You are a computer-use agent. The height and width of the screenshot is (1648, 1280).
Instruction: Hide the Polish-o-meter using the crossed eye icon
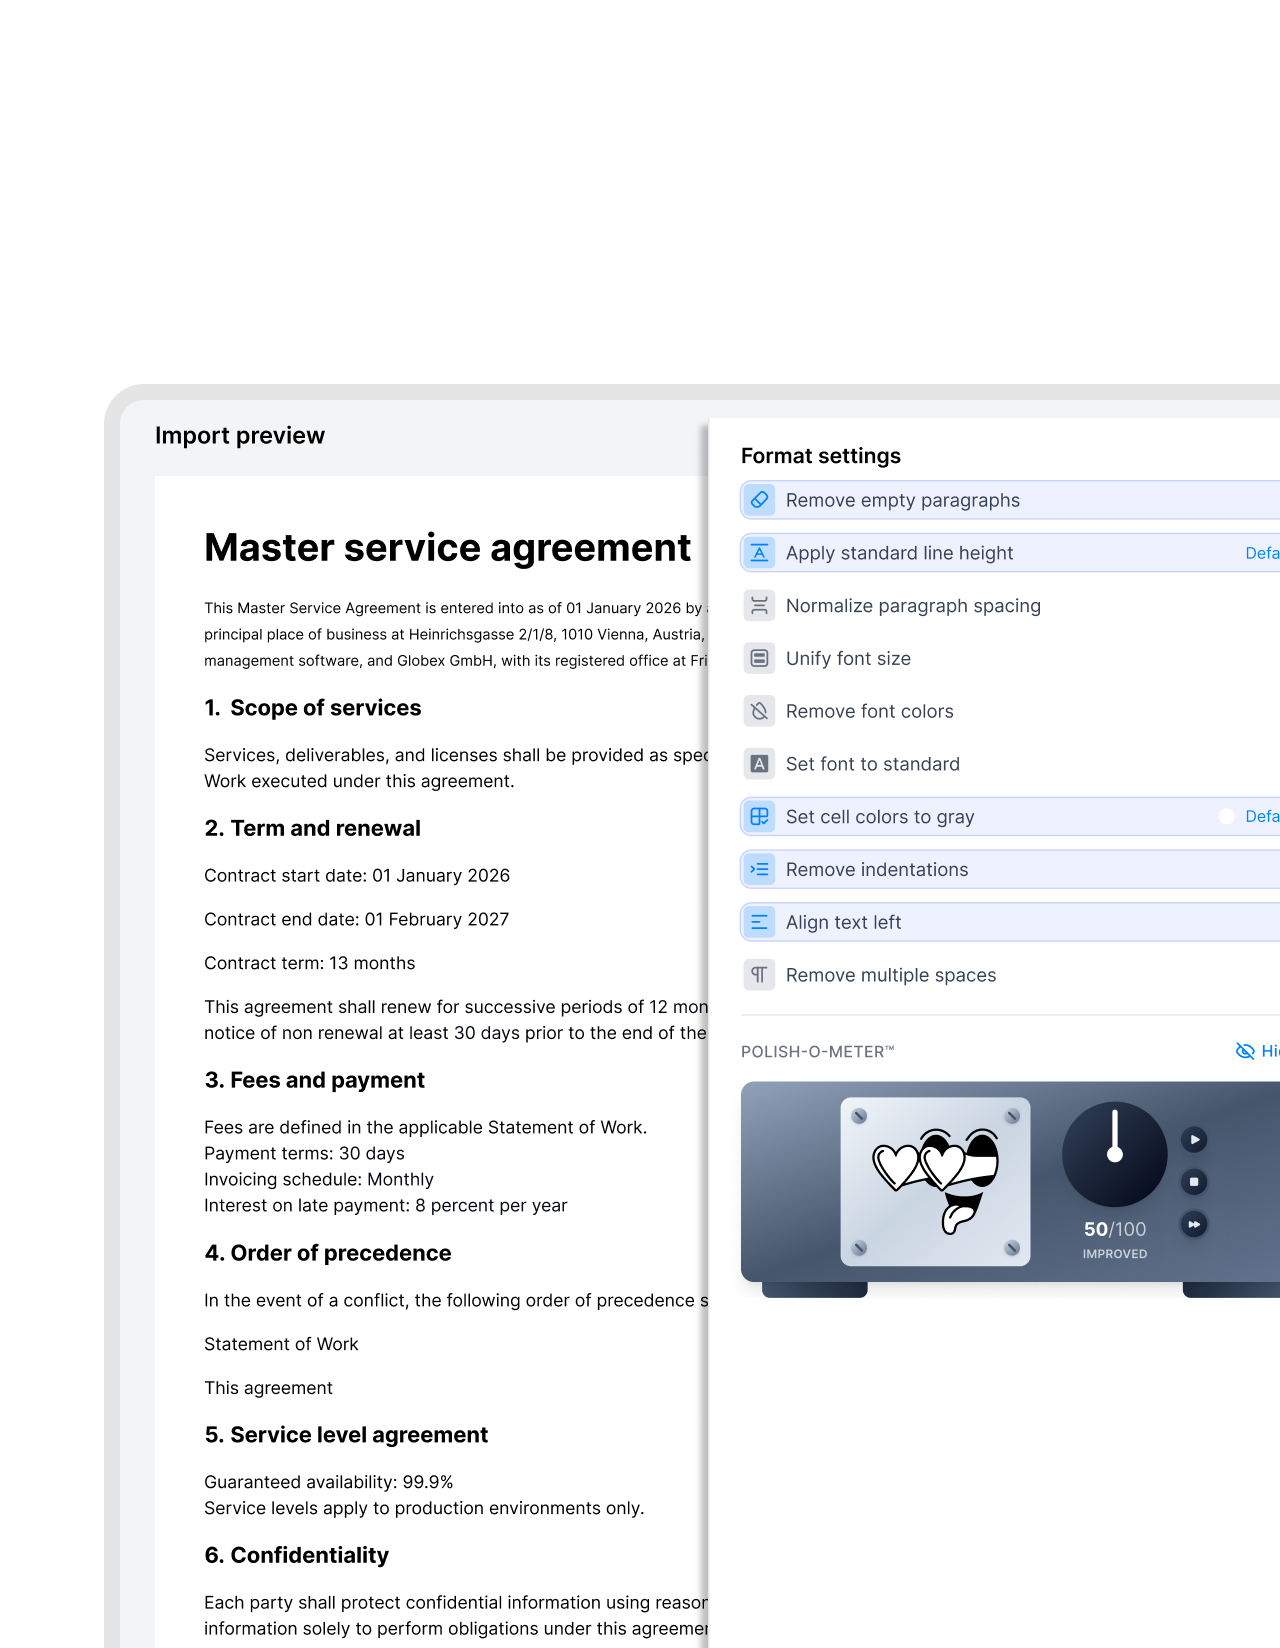pos(1245,1051)
